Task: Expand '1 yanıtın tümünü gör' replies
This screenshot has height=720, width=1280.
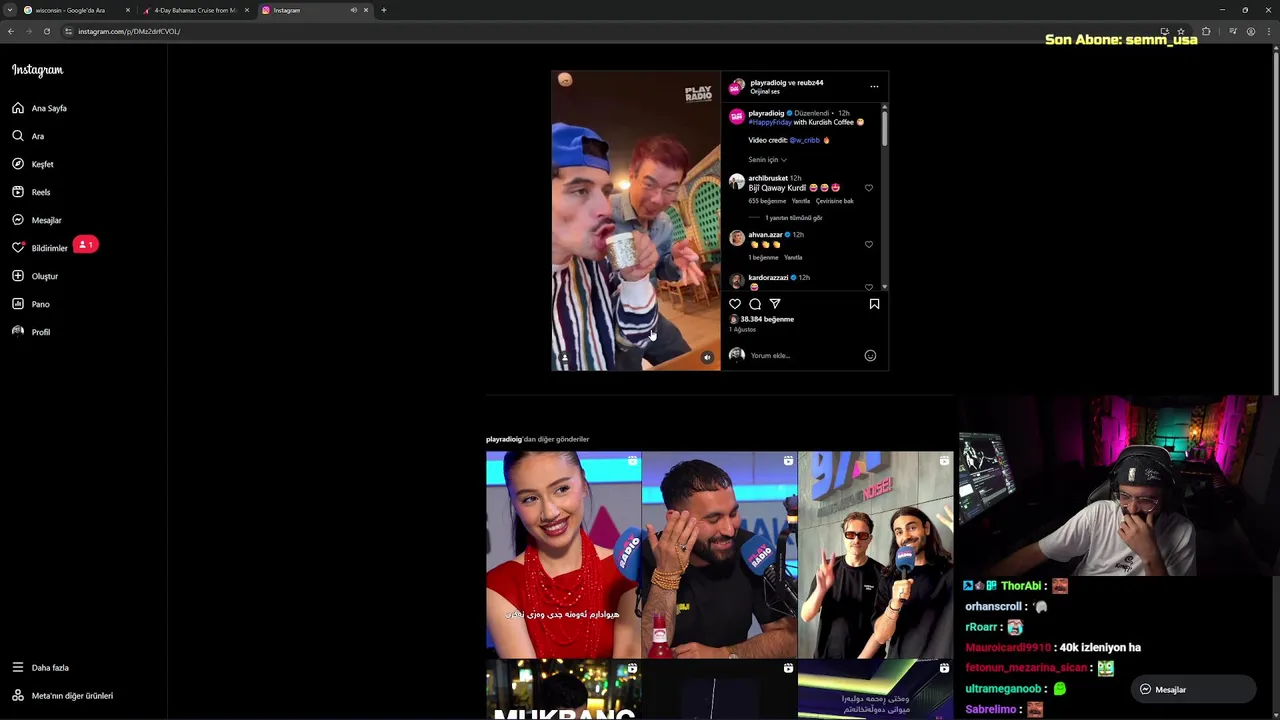Action: [x=794, y=218]
